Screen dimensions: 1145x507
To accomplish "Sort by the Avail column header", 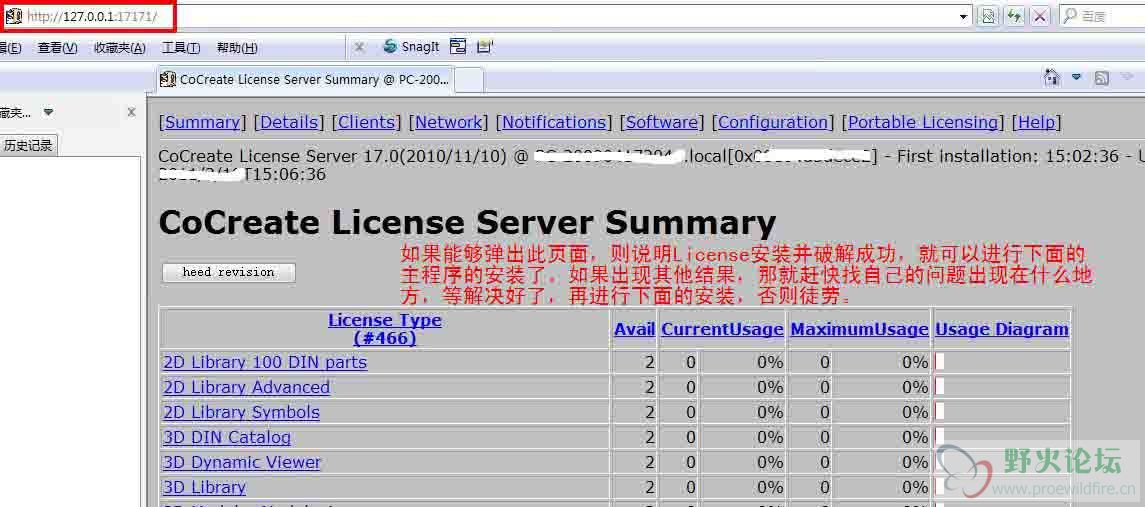I will click(634, 329).
